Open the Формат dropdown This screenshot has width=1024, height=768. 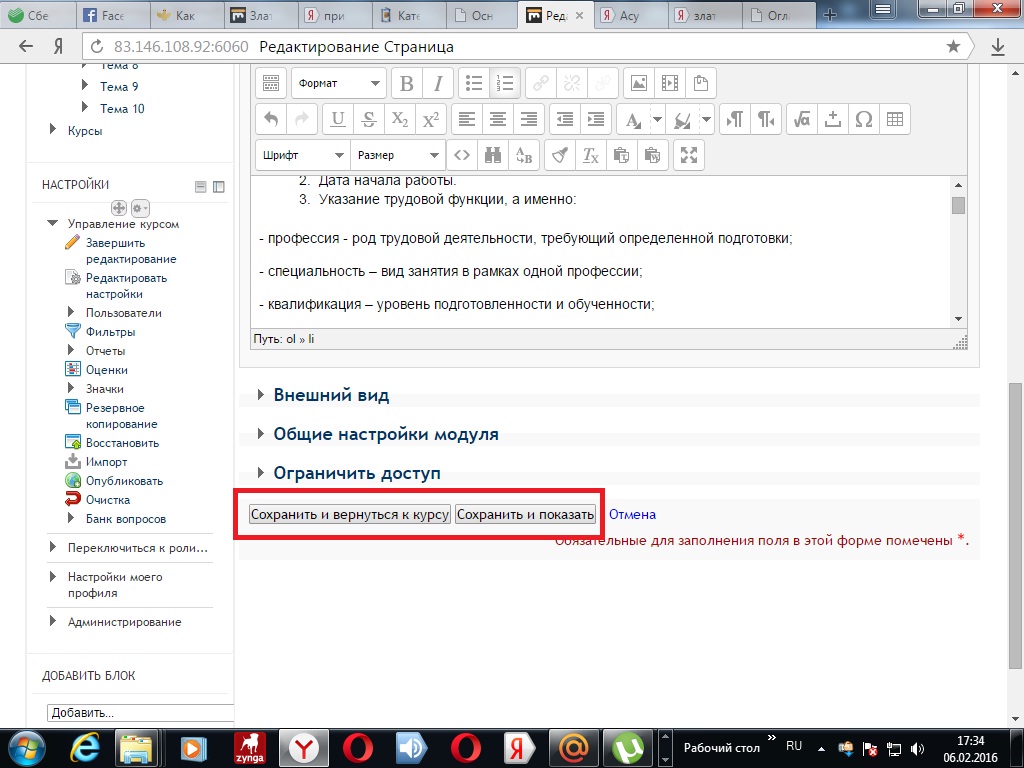click(338, 83)
